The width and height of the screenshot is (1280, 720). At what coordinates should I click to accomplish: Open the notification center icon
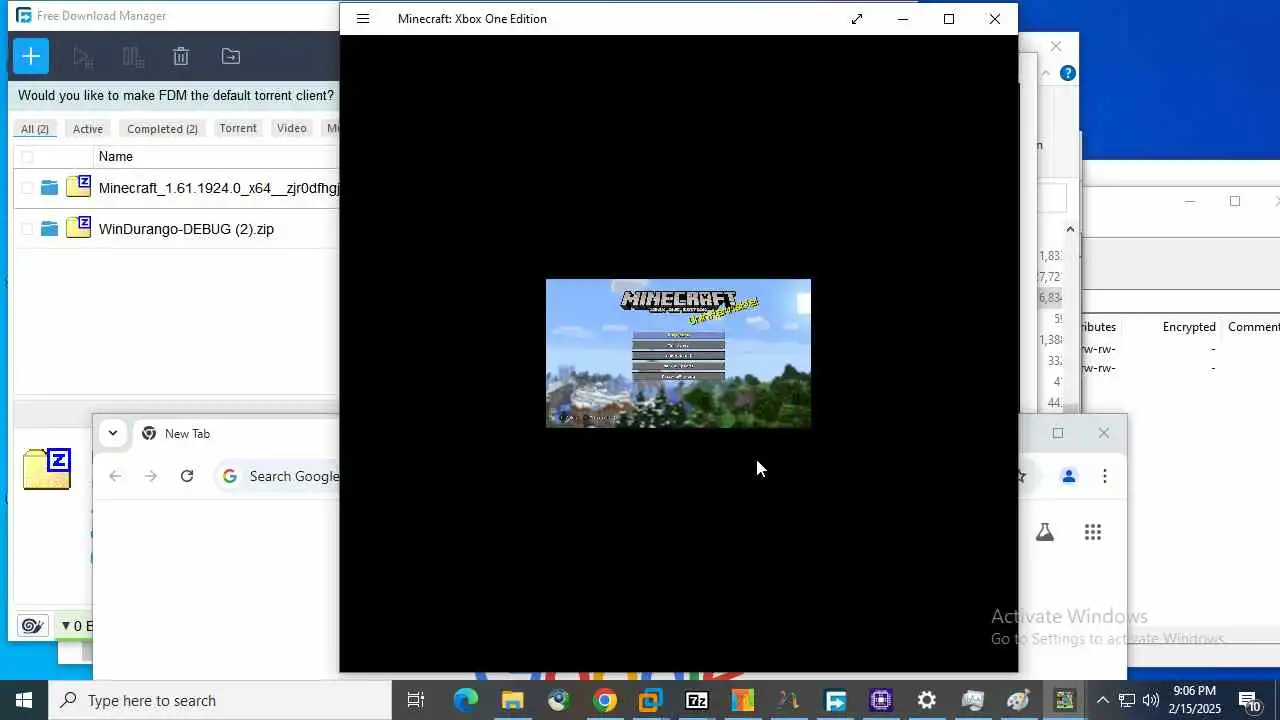point(1249,700)
